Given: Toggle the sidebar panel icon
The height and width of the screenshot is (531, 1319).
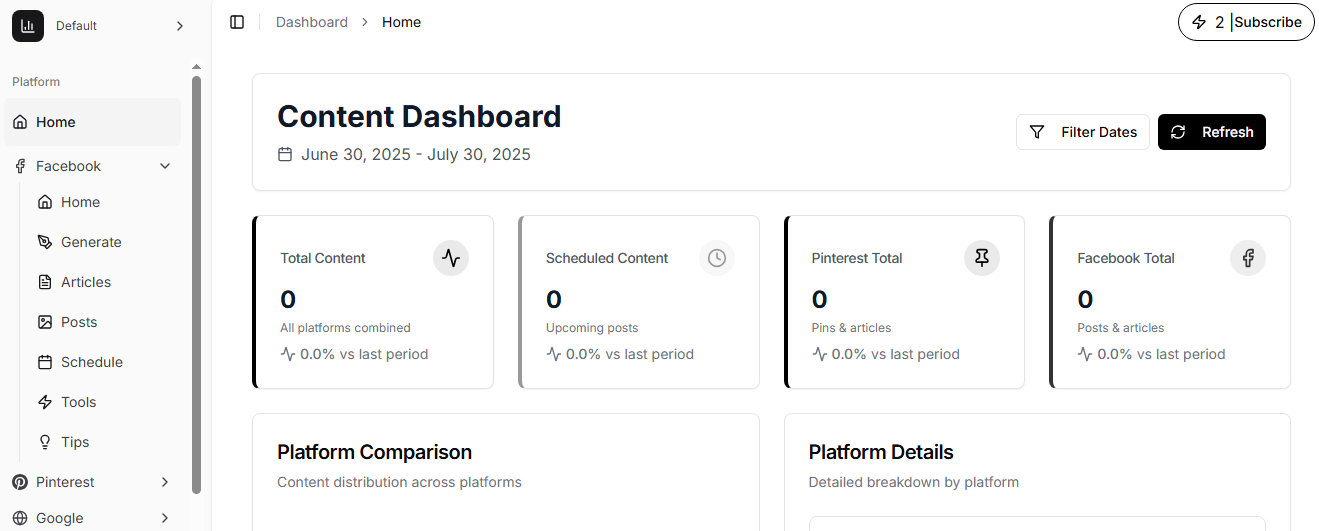Looking at the screenshot, I should click(237, 22).
